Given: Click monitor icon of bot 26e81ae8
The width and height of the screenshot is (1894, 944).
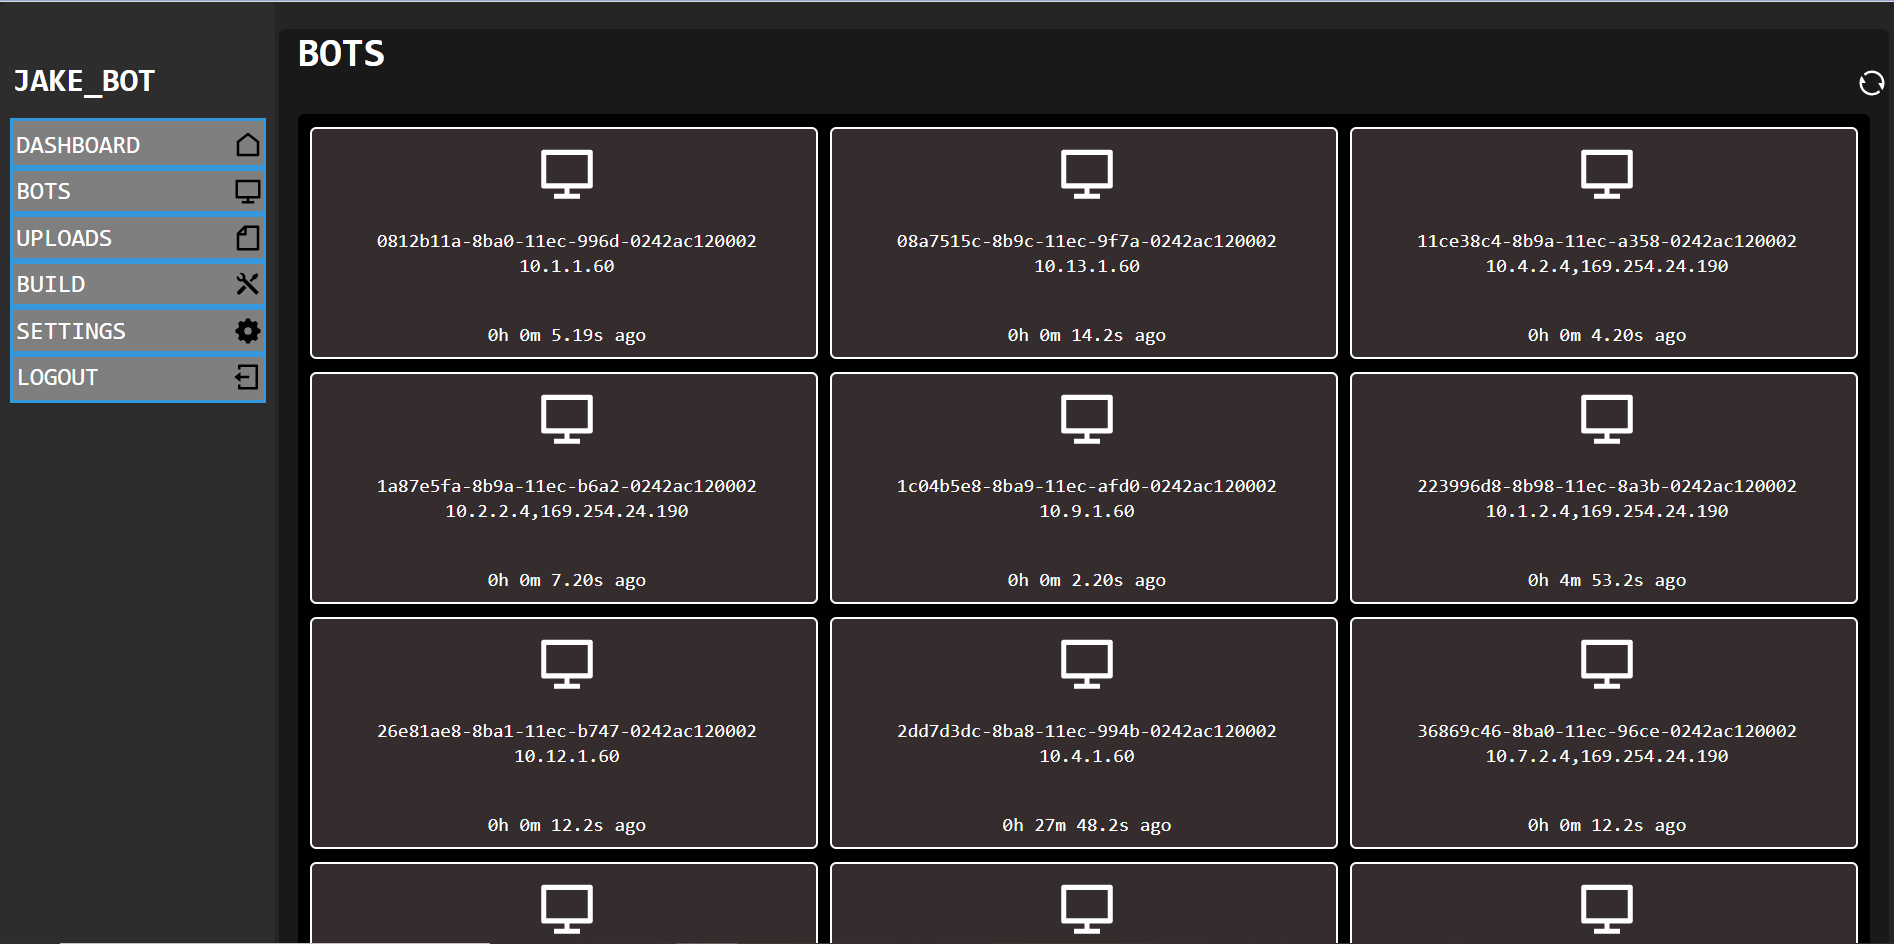Looking at the screenshot, I should coord(567,664).
